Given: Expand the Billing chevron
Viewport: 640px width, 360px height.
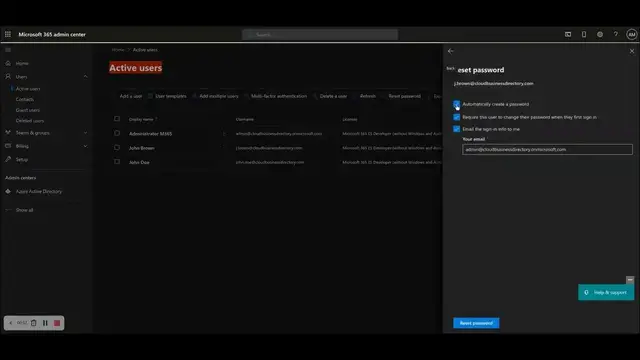Looking at the screenshot, I should [x=85, y=146].
